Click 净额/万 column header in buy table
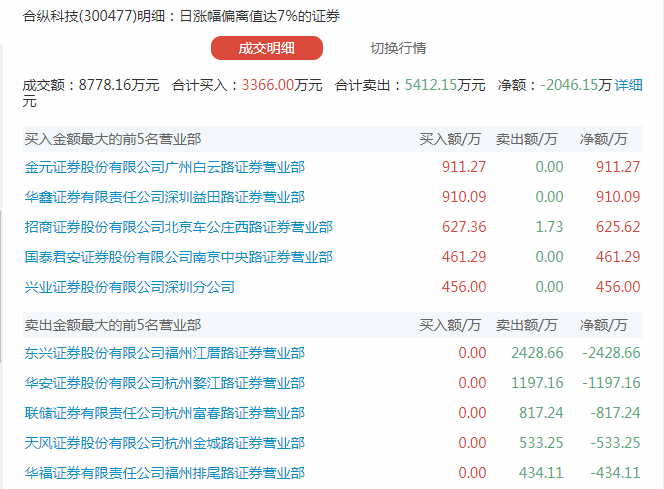 pos(603,139)
